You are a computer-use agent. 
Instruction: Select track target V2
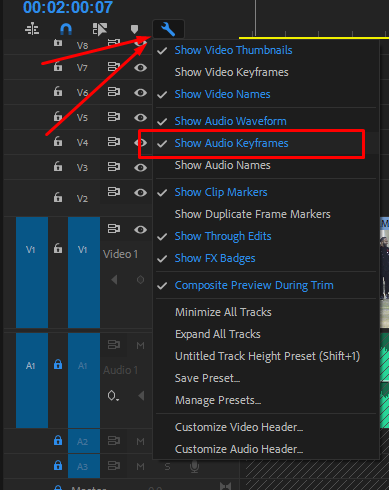[x=82, y=198]
